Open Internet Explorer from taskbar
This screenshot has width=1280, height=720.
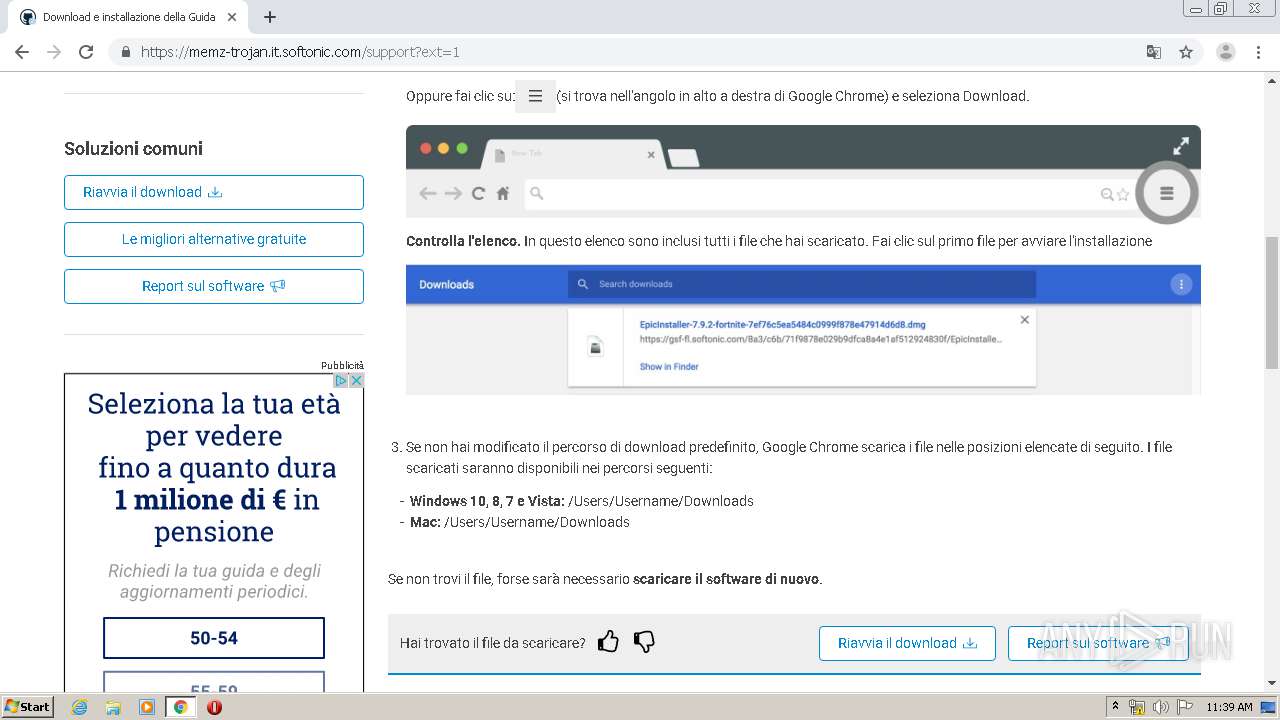pos(80,707)
